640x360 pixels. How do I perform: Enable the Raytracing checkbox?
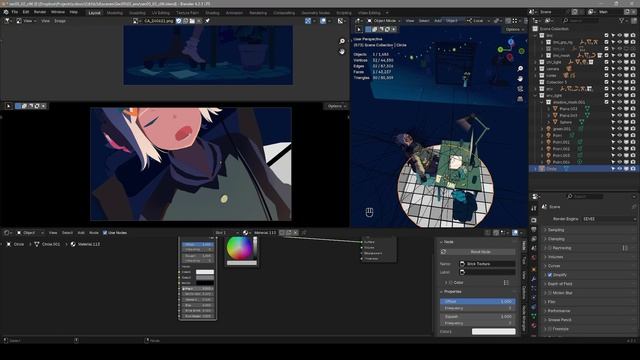pyautogui.click(x=549, y=248)
